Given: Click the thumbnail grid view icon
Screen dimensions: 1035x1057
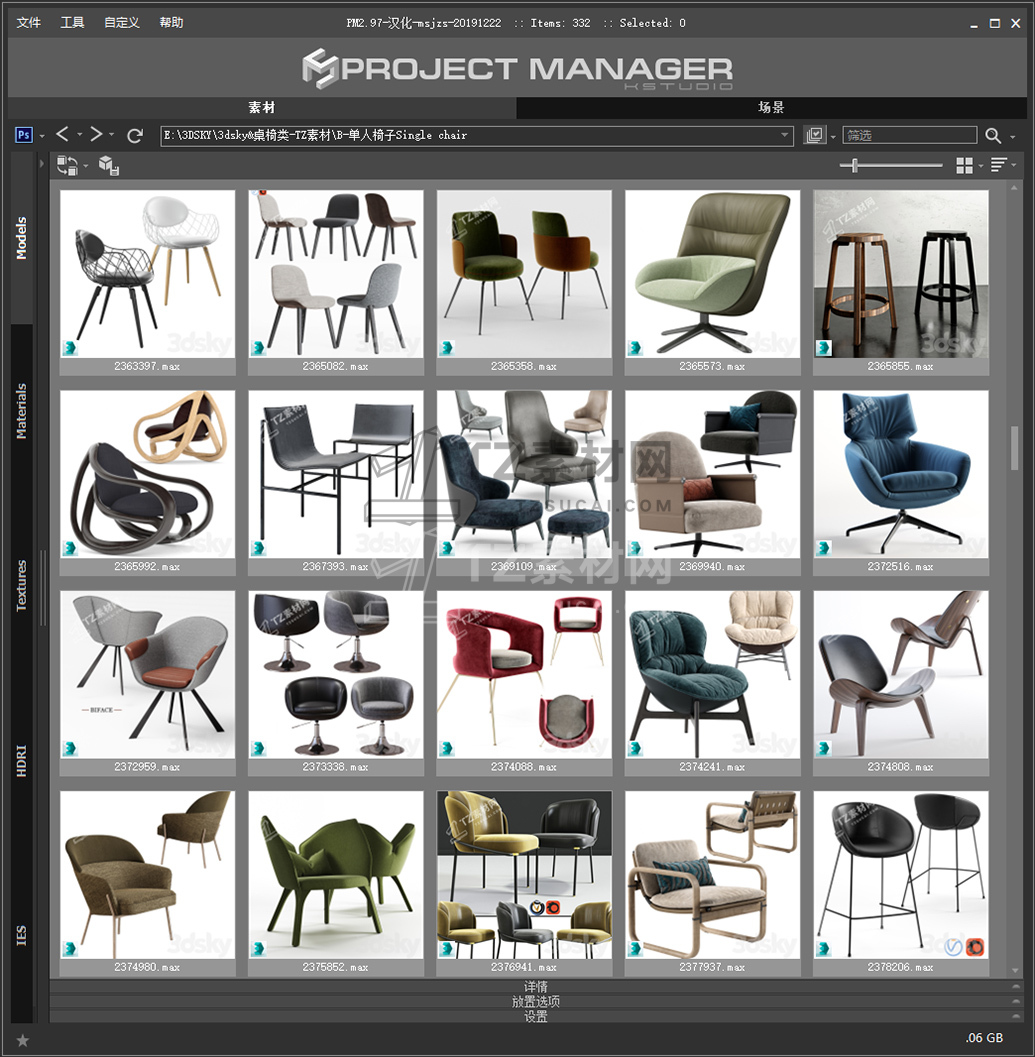Looking at the screenshot, I should [x=964, y=165].
